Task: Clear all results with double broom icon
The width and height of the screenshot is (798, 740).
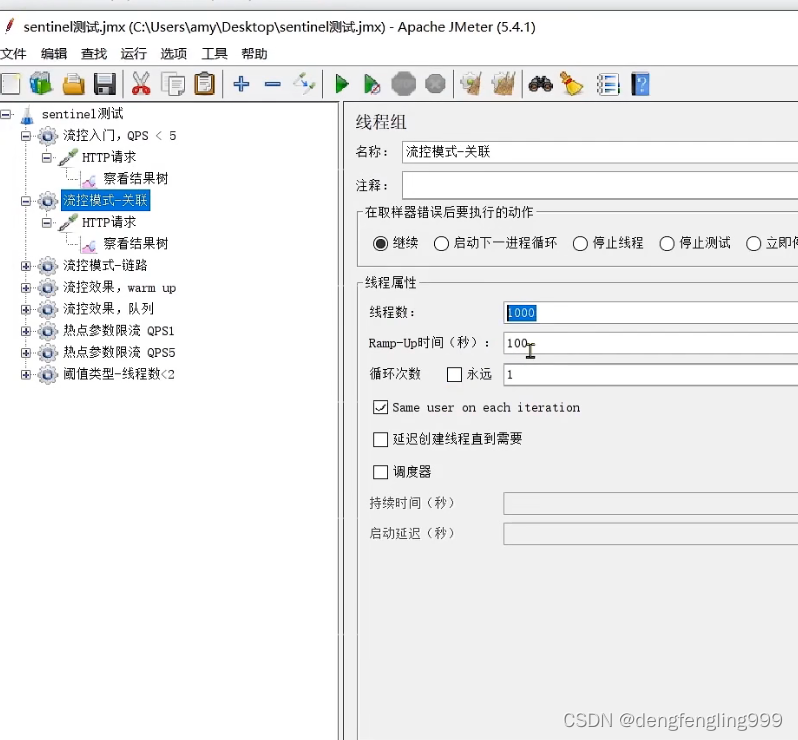Action: pos(504,84)
